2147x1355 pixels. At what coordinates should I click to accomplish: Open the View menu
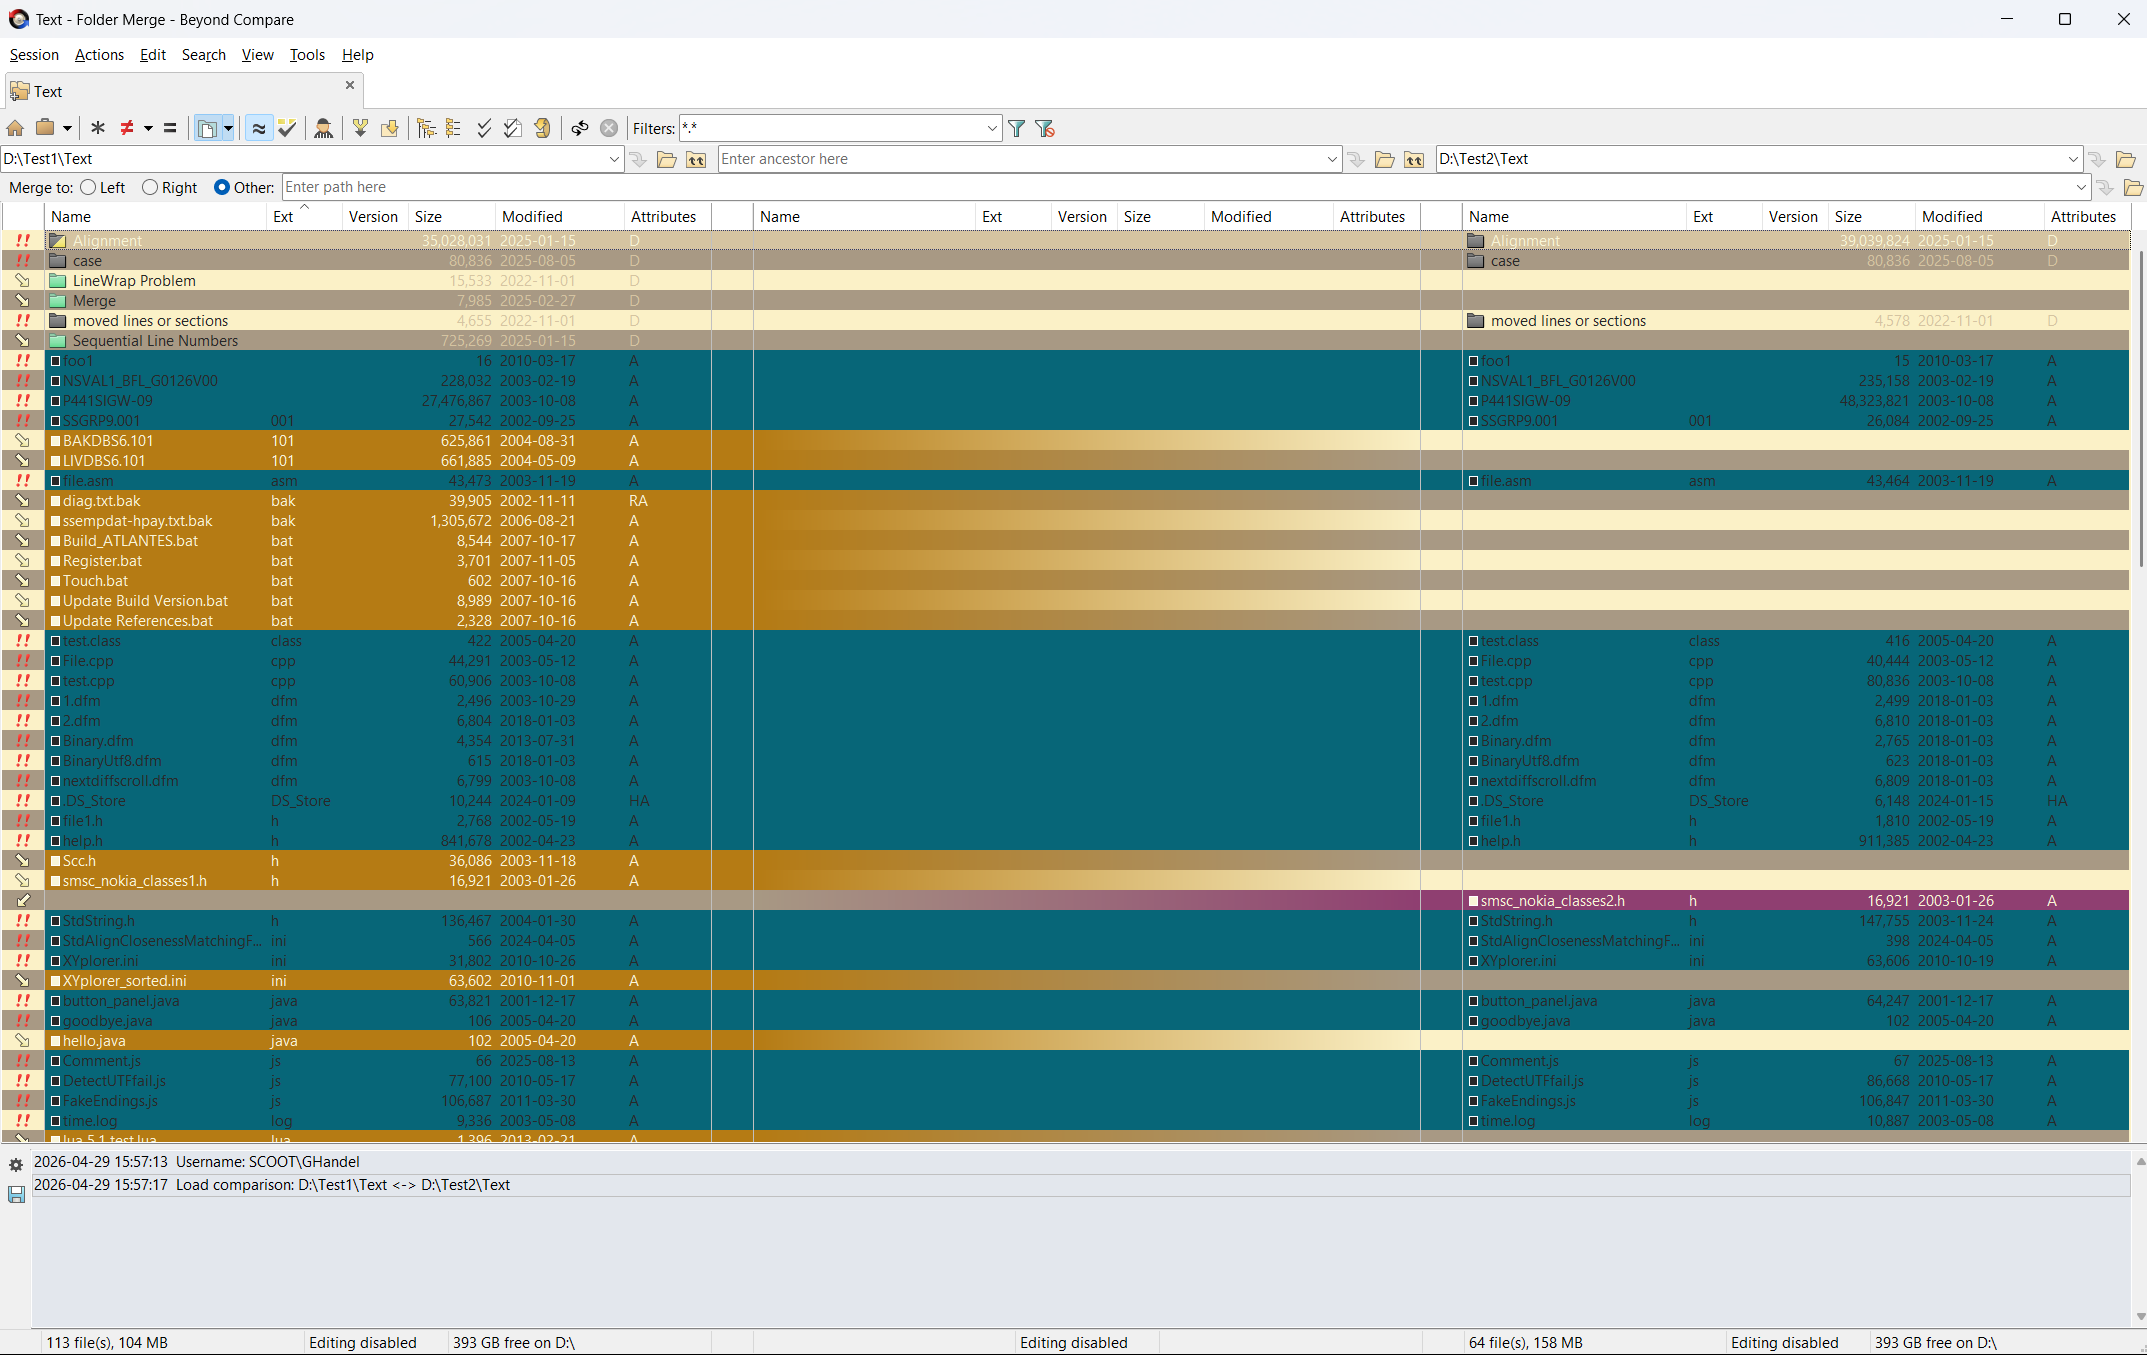coord(257,55)
